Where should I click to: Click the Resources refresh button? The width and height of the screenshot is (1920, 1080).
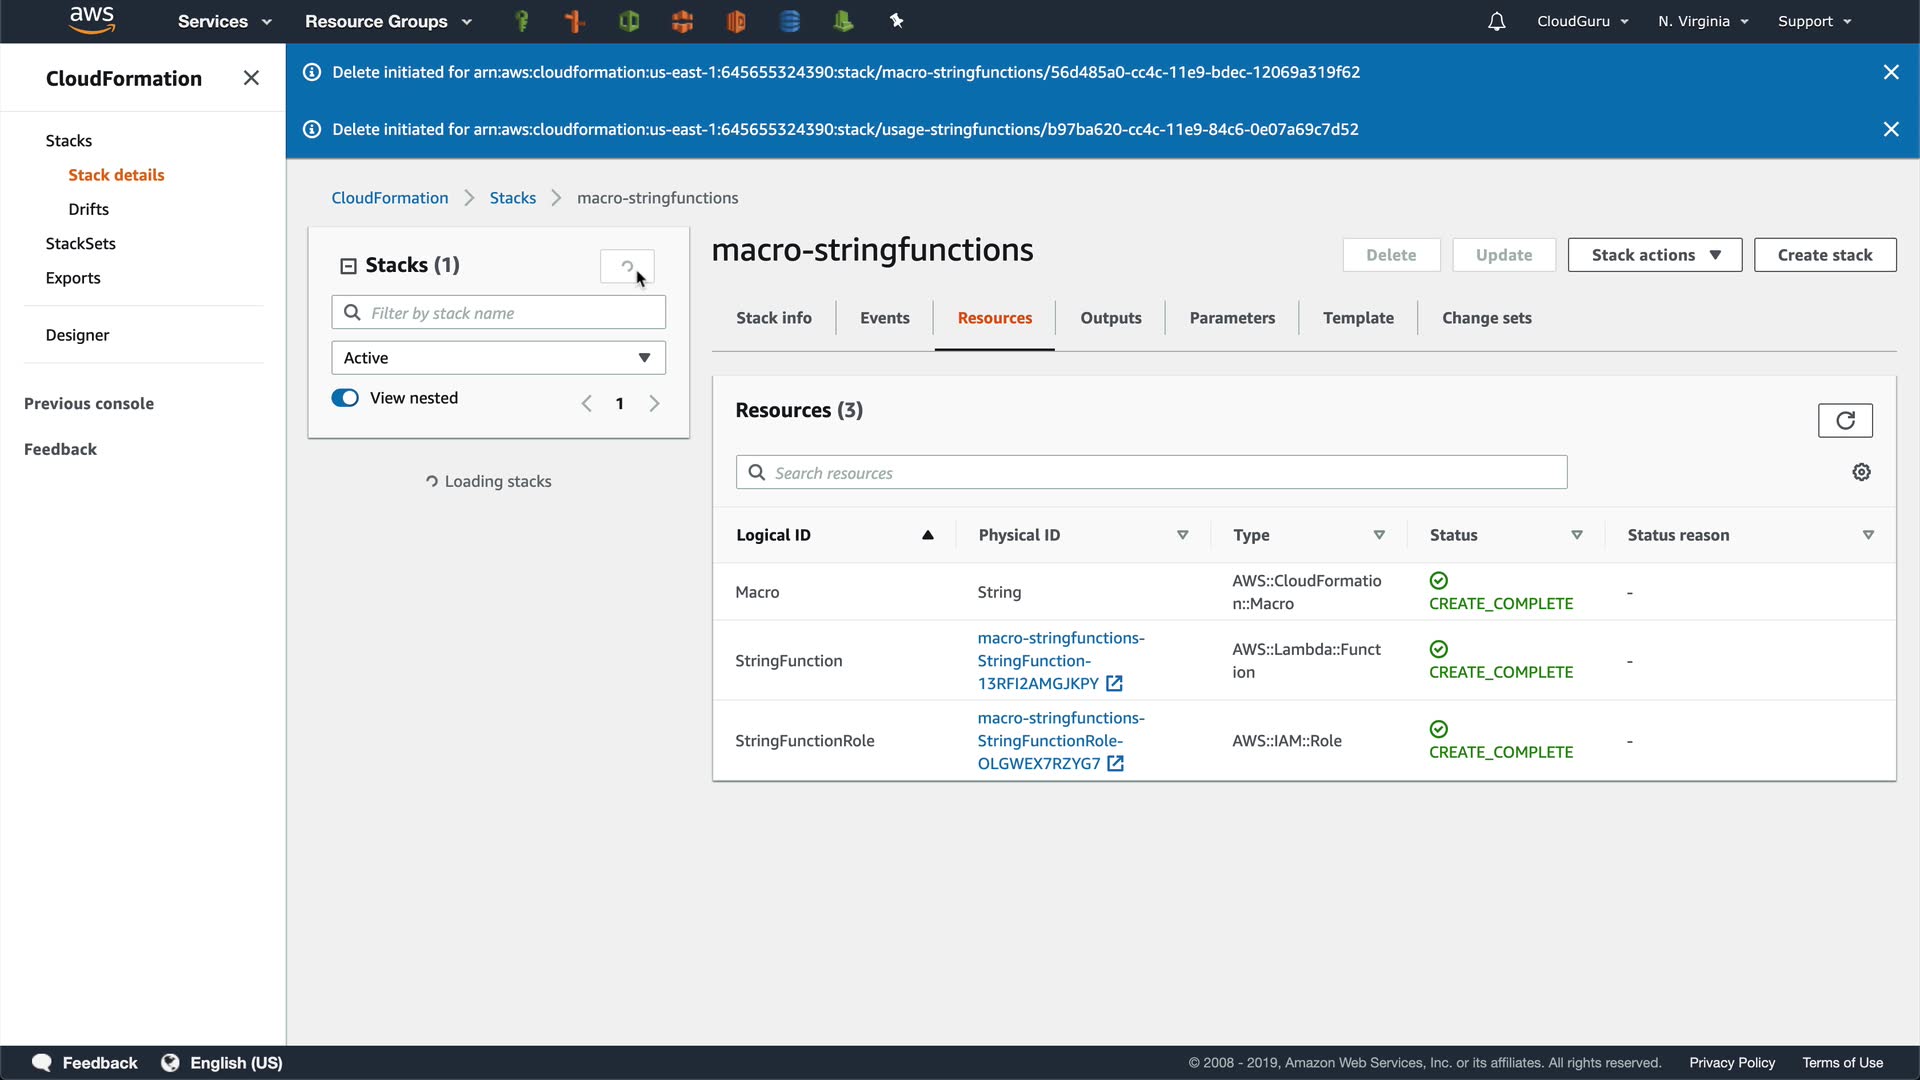(1844, 421)
